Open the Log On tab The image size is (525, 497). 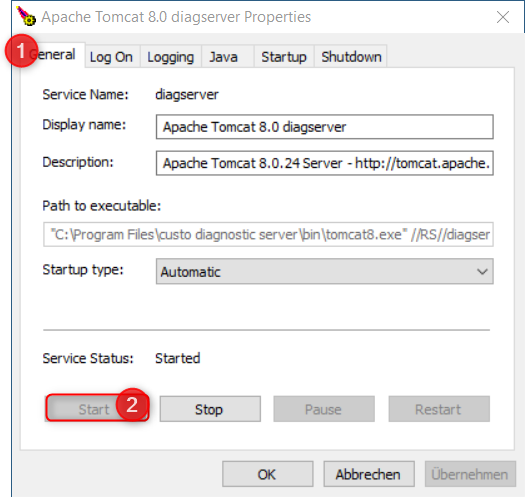111,57
